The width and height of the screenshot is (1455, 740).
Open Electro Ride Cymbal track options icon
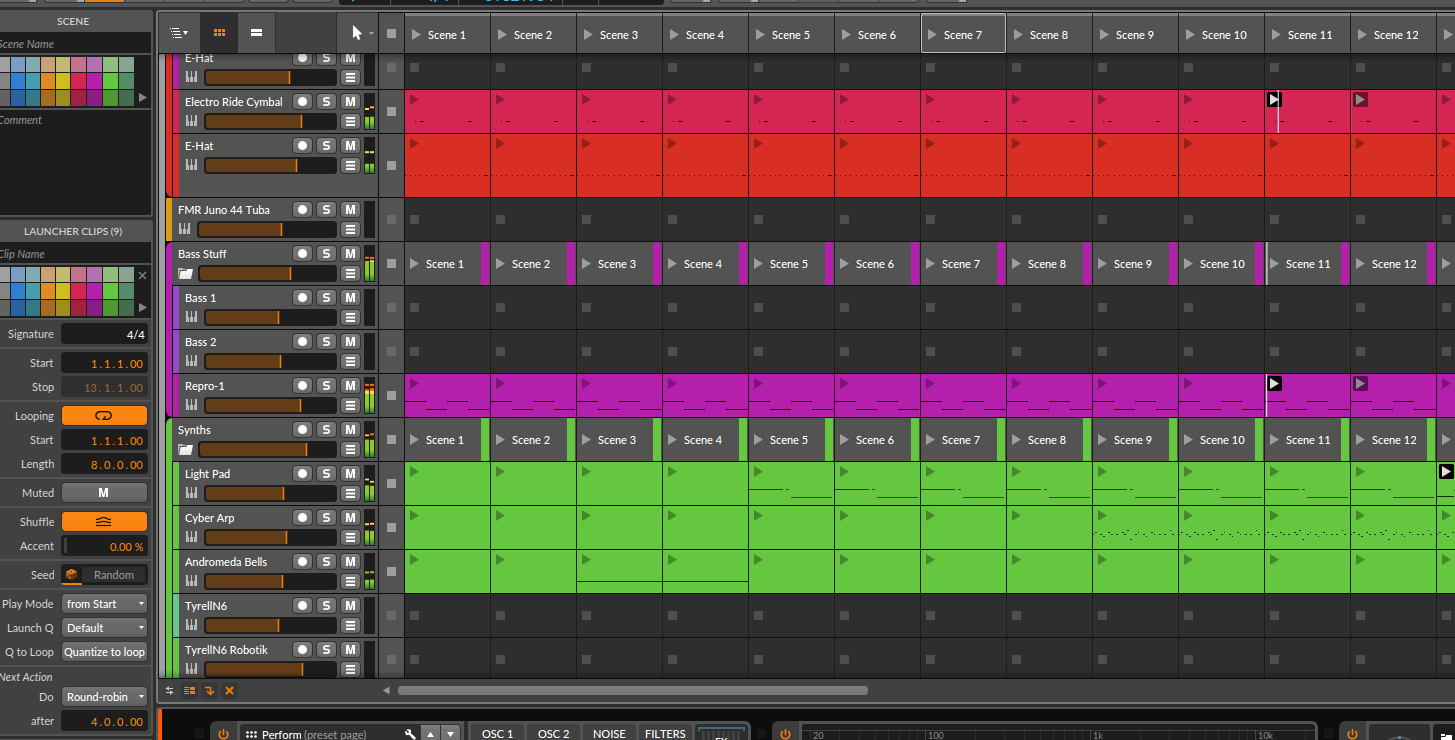click(x=350, y=121)
